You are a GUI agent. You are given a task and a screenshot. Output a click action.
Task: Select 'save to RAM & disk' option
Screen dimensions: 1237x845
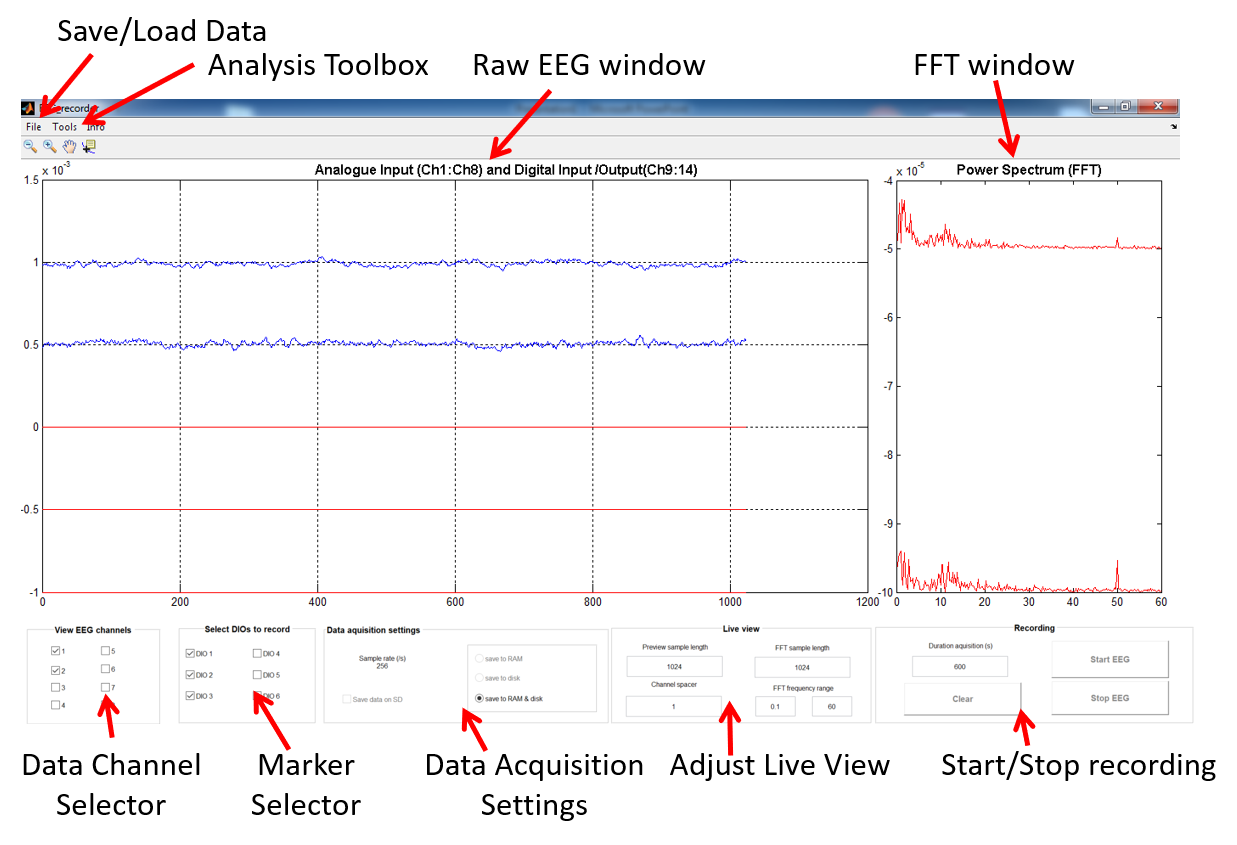[480, 698]
